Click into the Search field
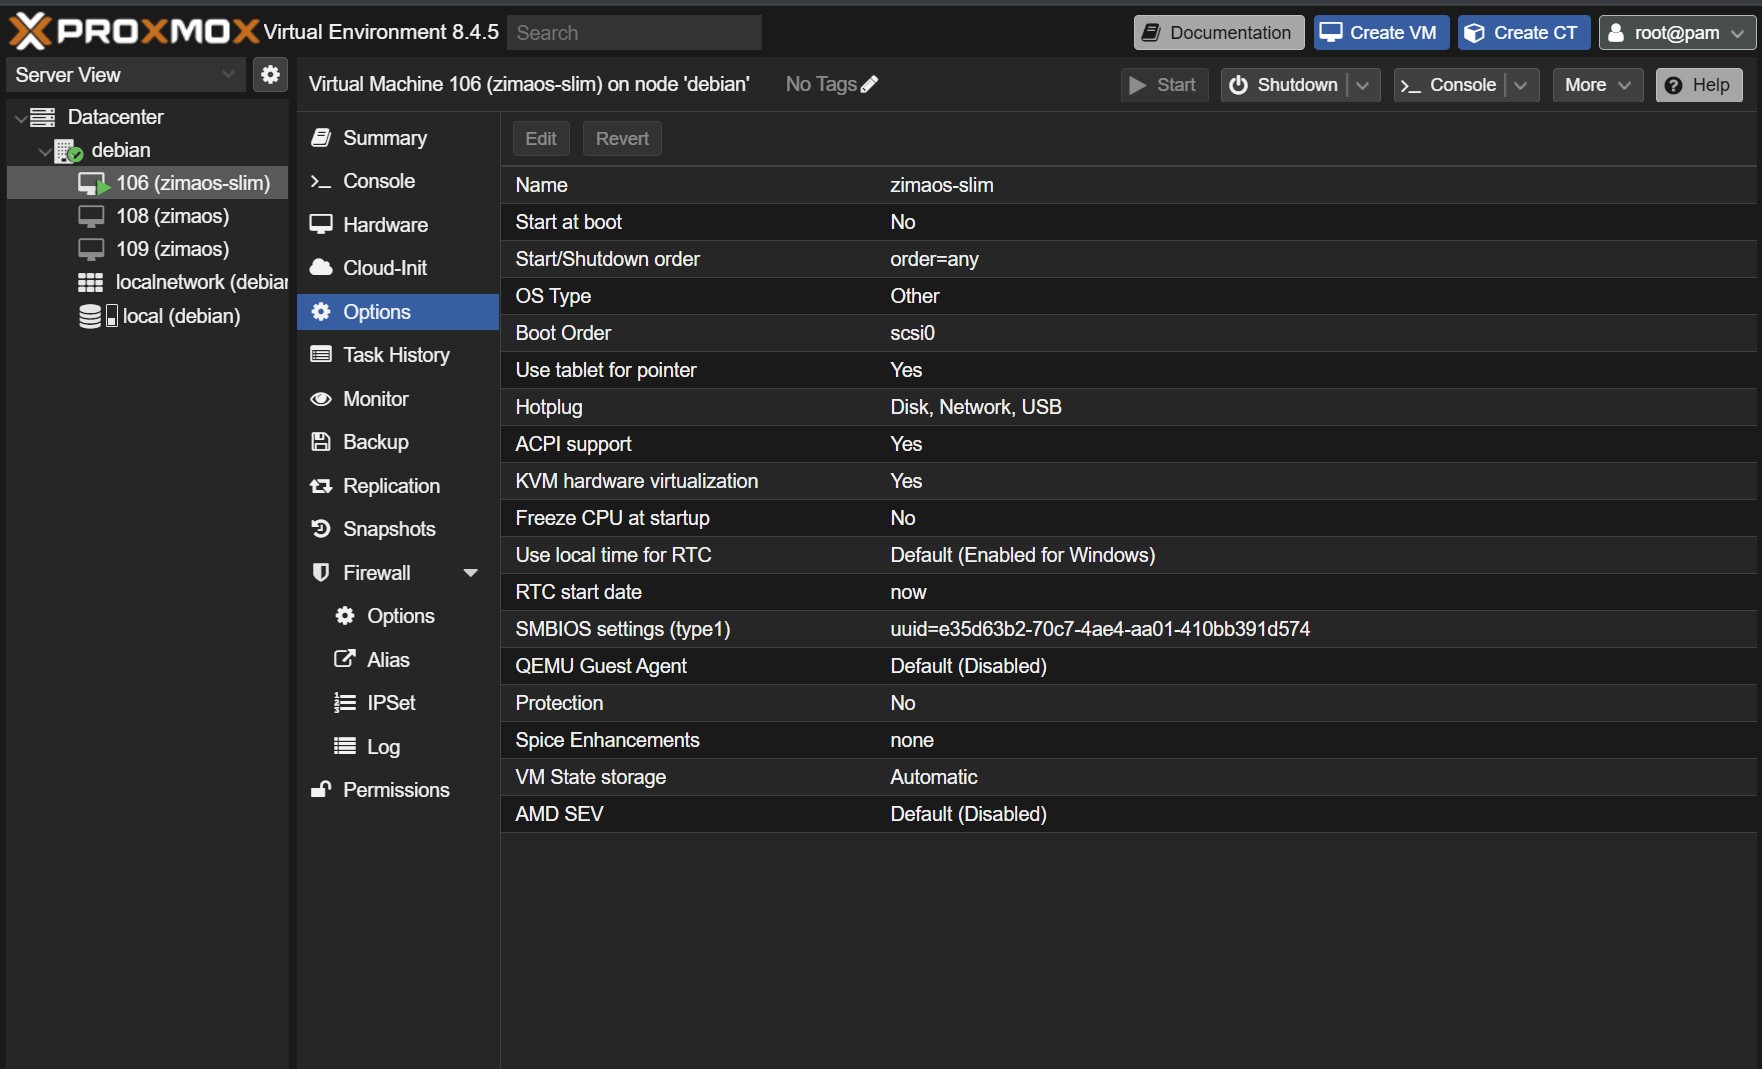Viewport: 1762px width, 1069px height. point(634,33)
